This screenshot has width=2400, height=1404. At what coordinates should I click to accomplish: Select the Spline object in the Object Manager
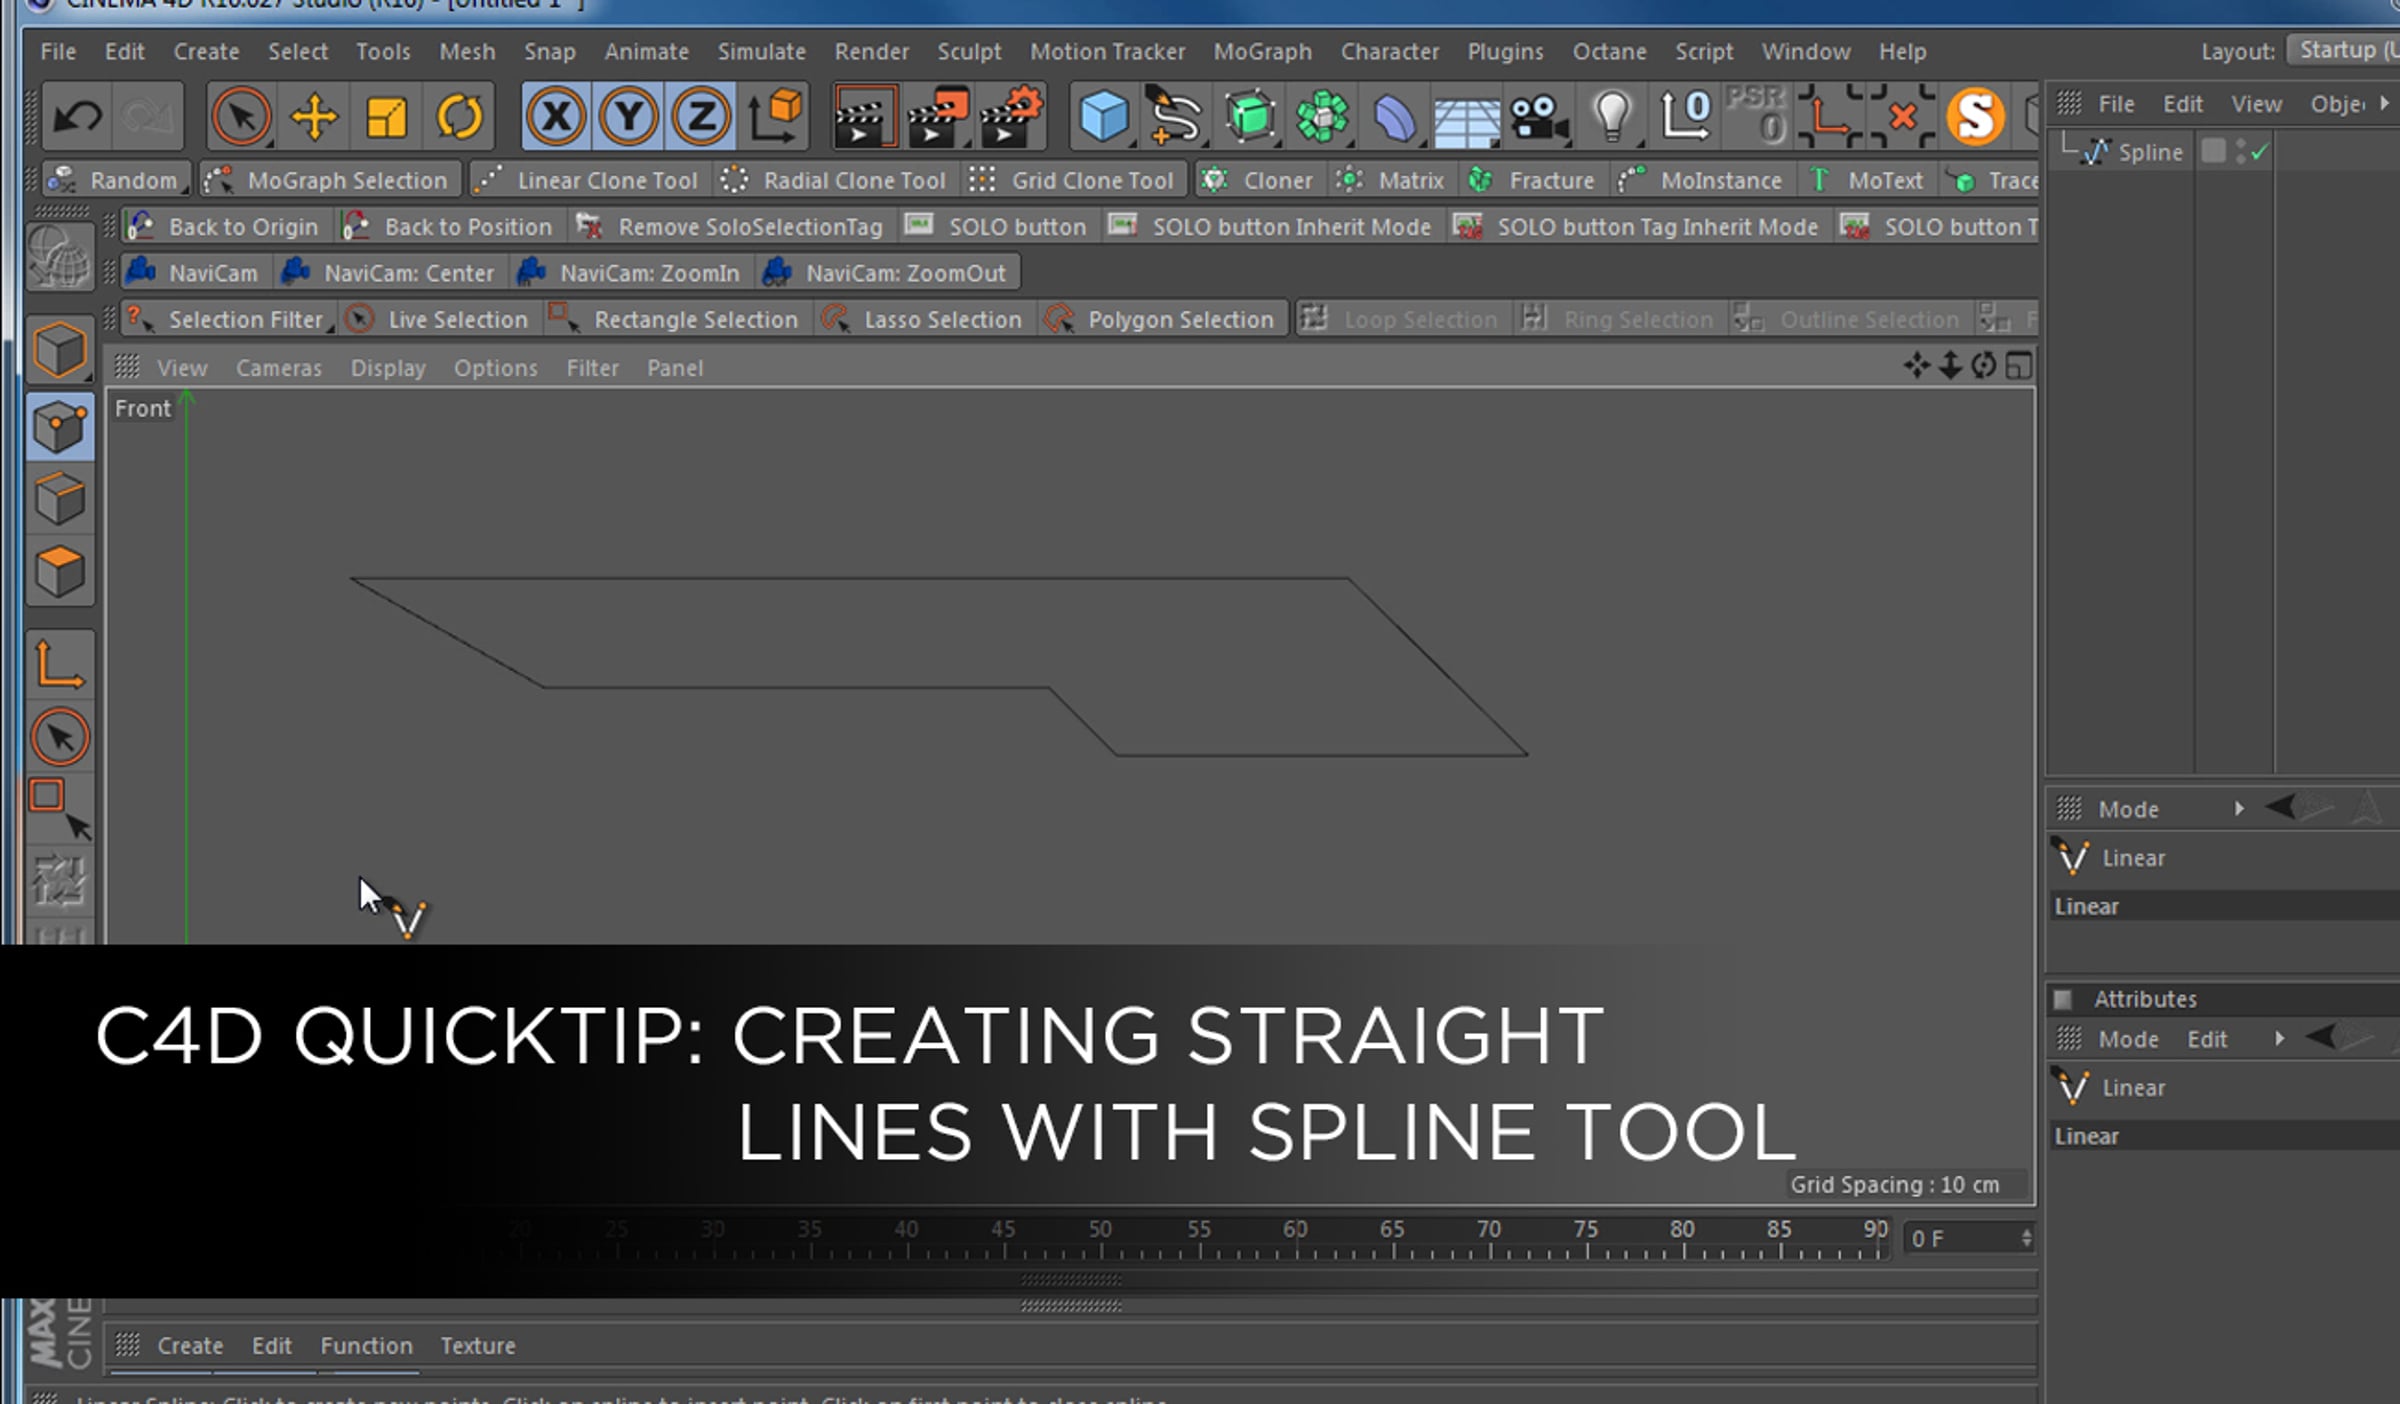point(2150,152)
